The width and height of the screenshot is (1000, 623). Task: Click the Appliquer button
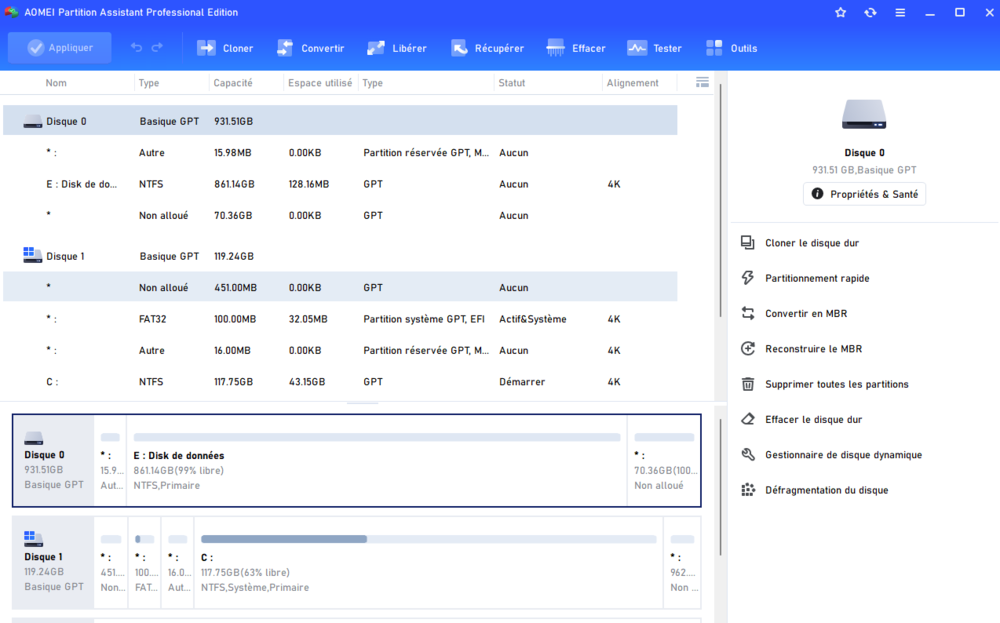pyautogui.click(x=60, y=48)
